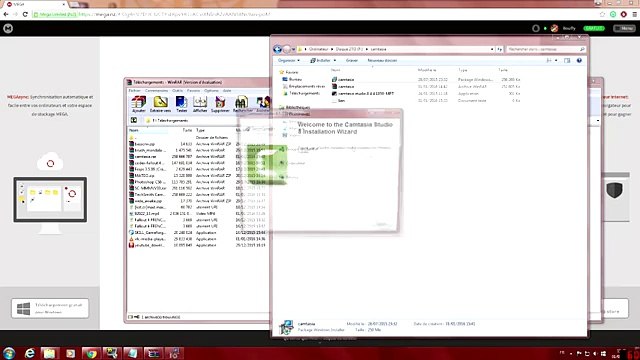
Task: Open Explorer address bar history dropdown
Action: [492, 49]
